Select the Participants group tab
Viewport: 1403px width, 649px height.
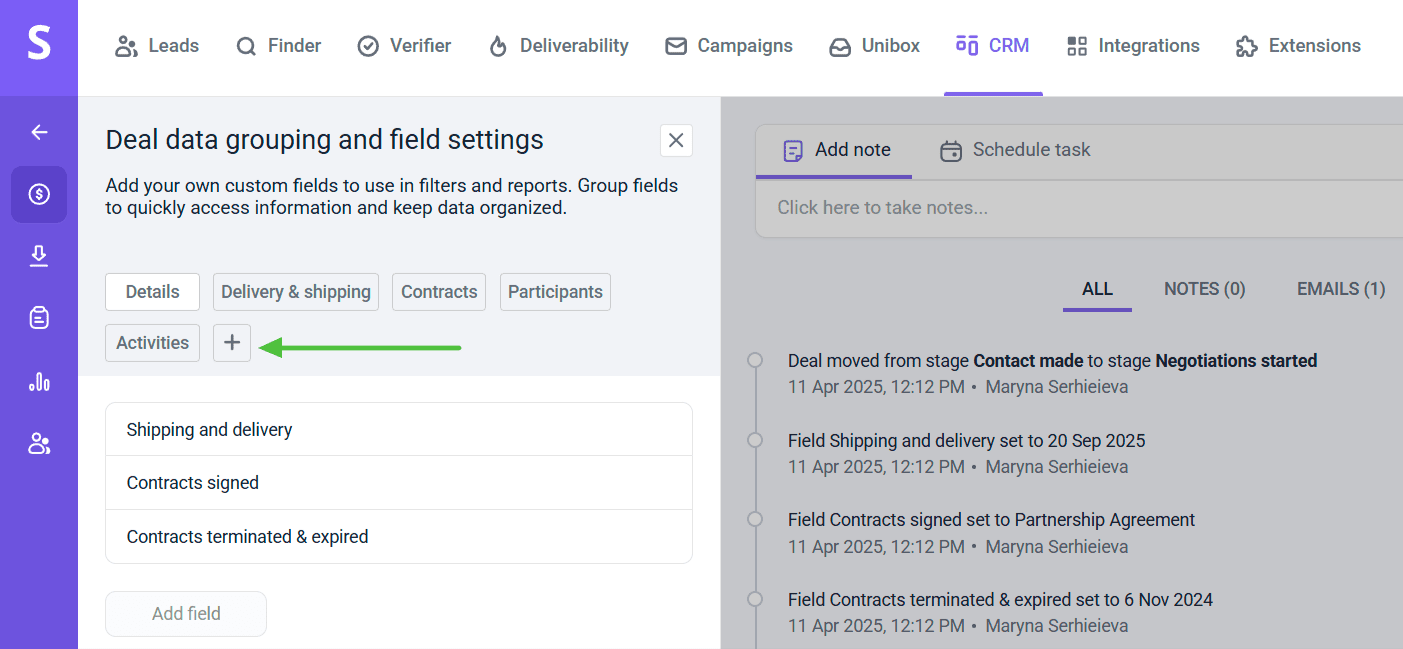click(555, 292)
